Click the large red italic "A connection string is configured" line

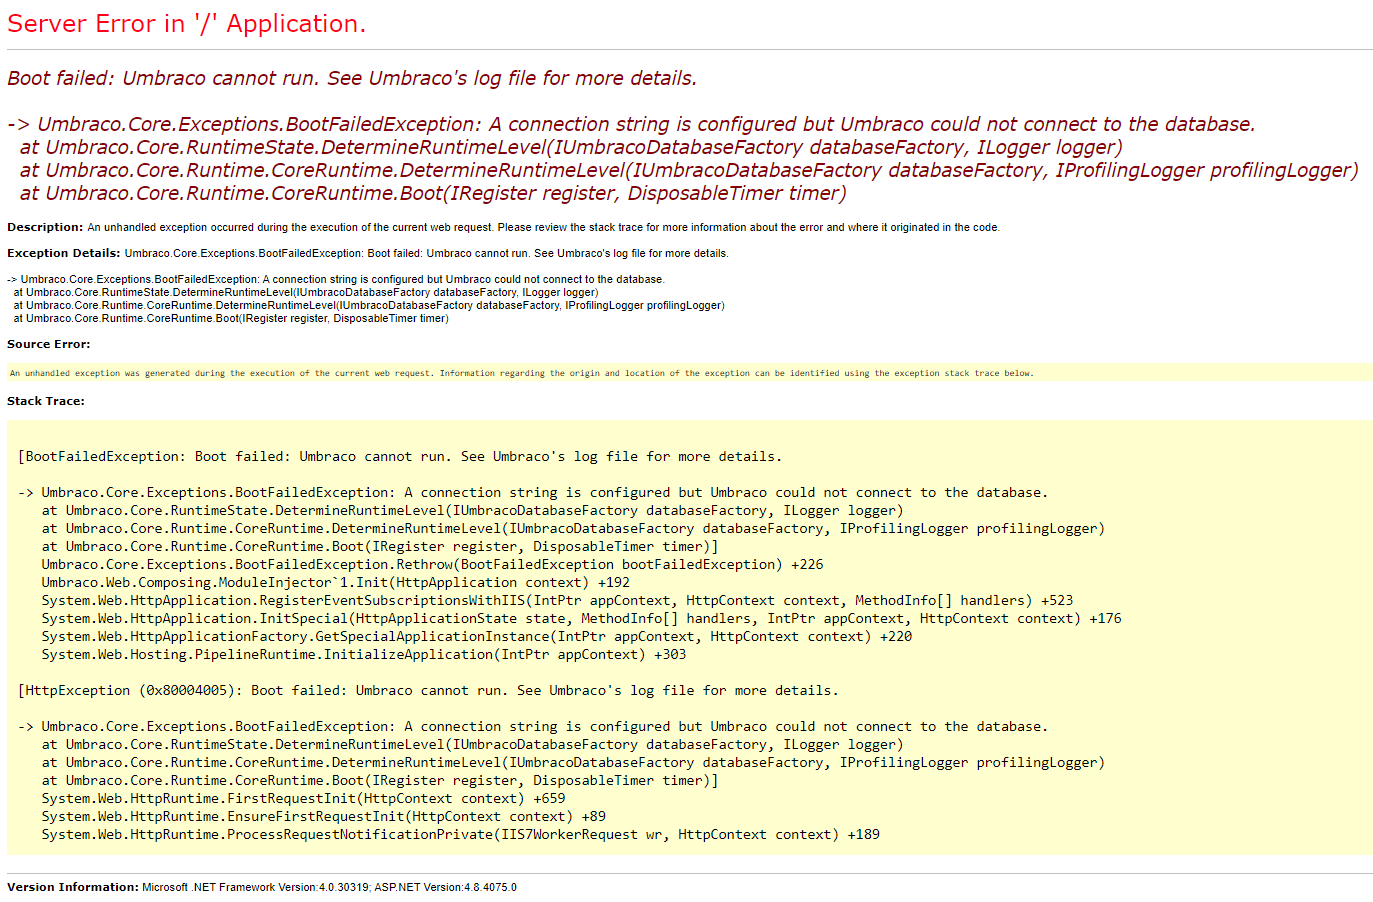click(x=631, y=124)
